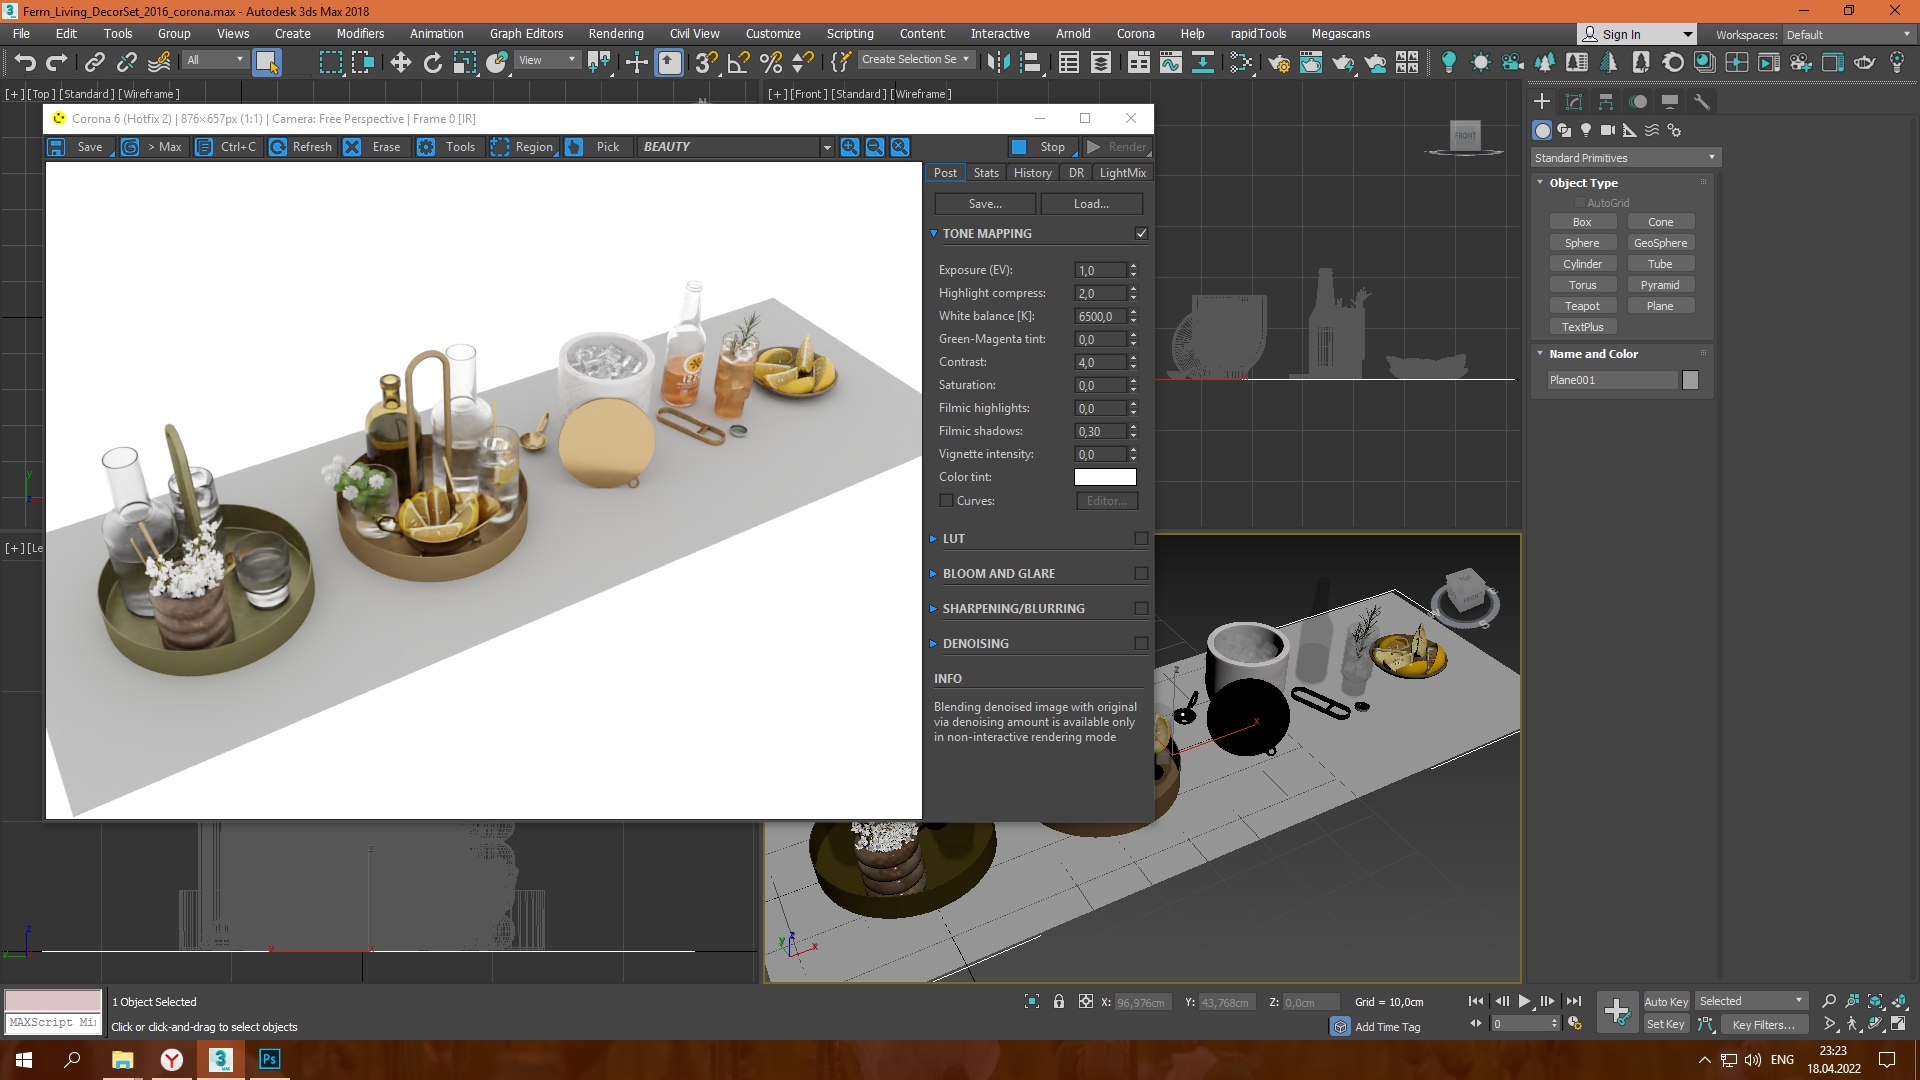
Task: Toggle the Selection Lock icon
Action: tap(1059, 1001)
